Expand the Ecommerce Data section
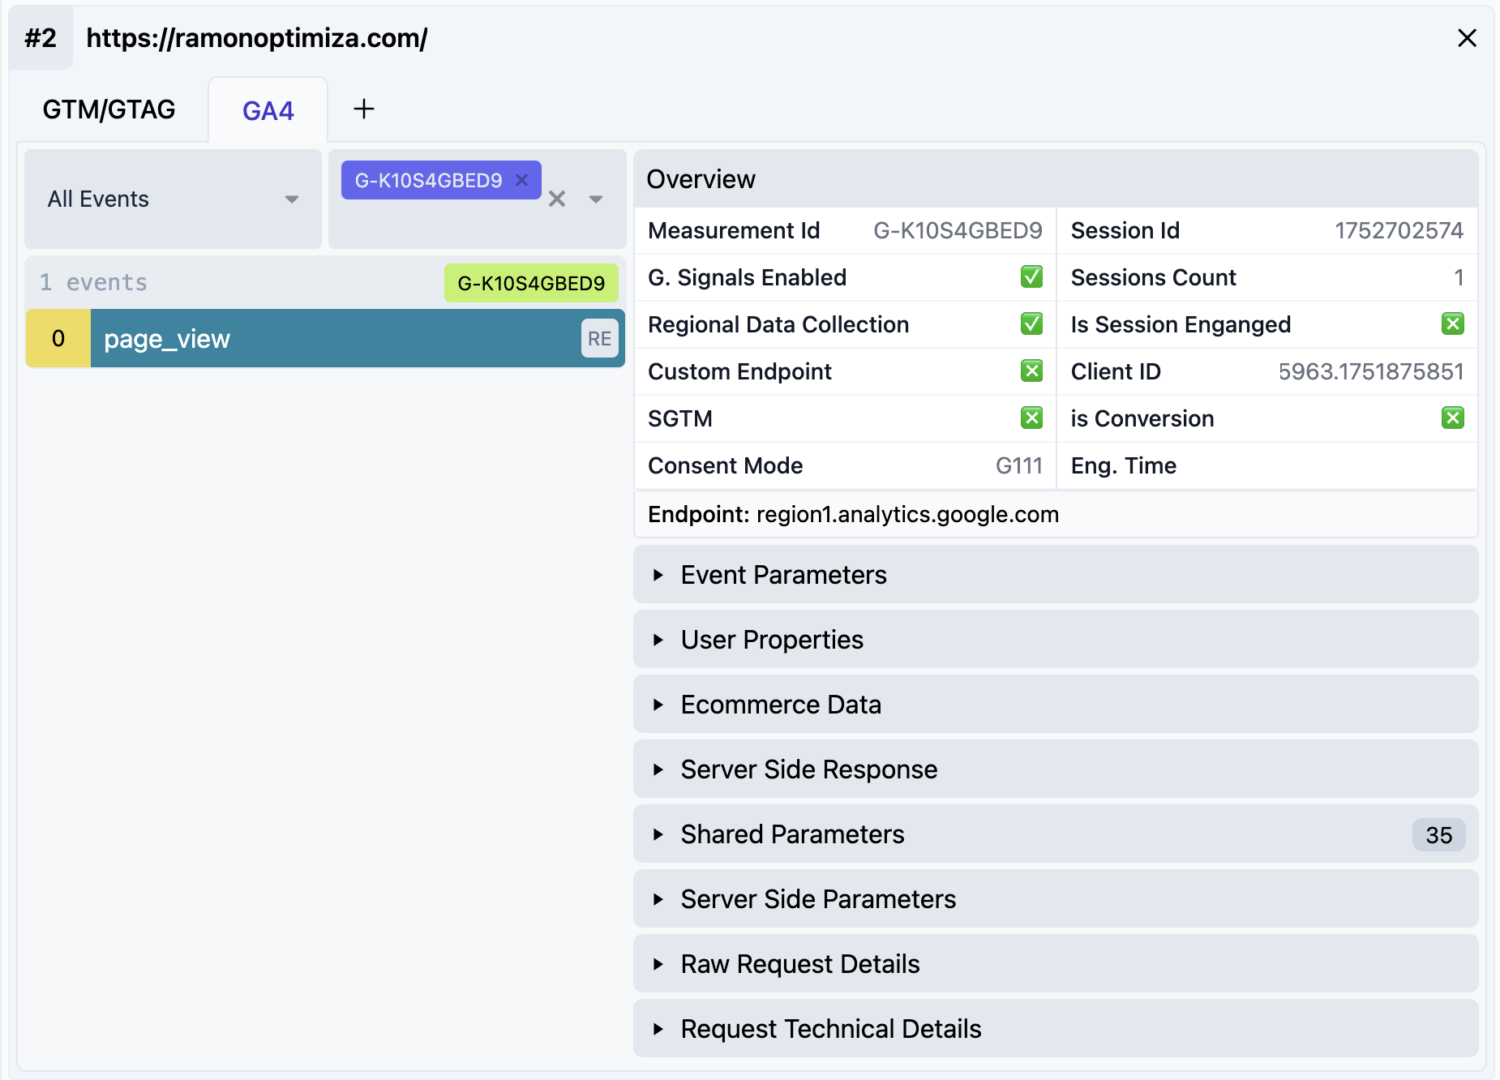 coord(1056,705)
